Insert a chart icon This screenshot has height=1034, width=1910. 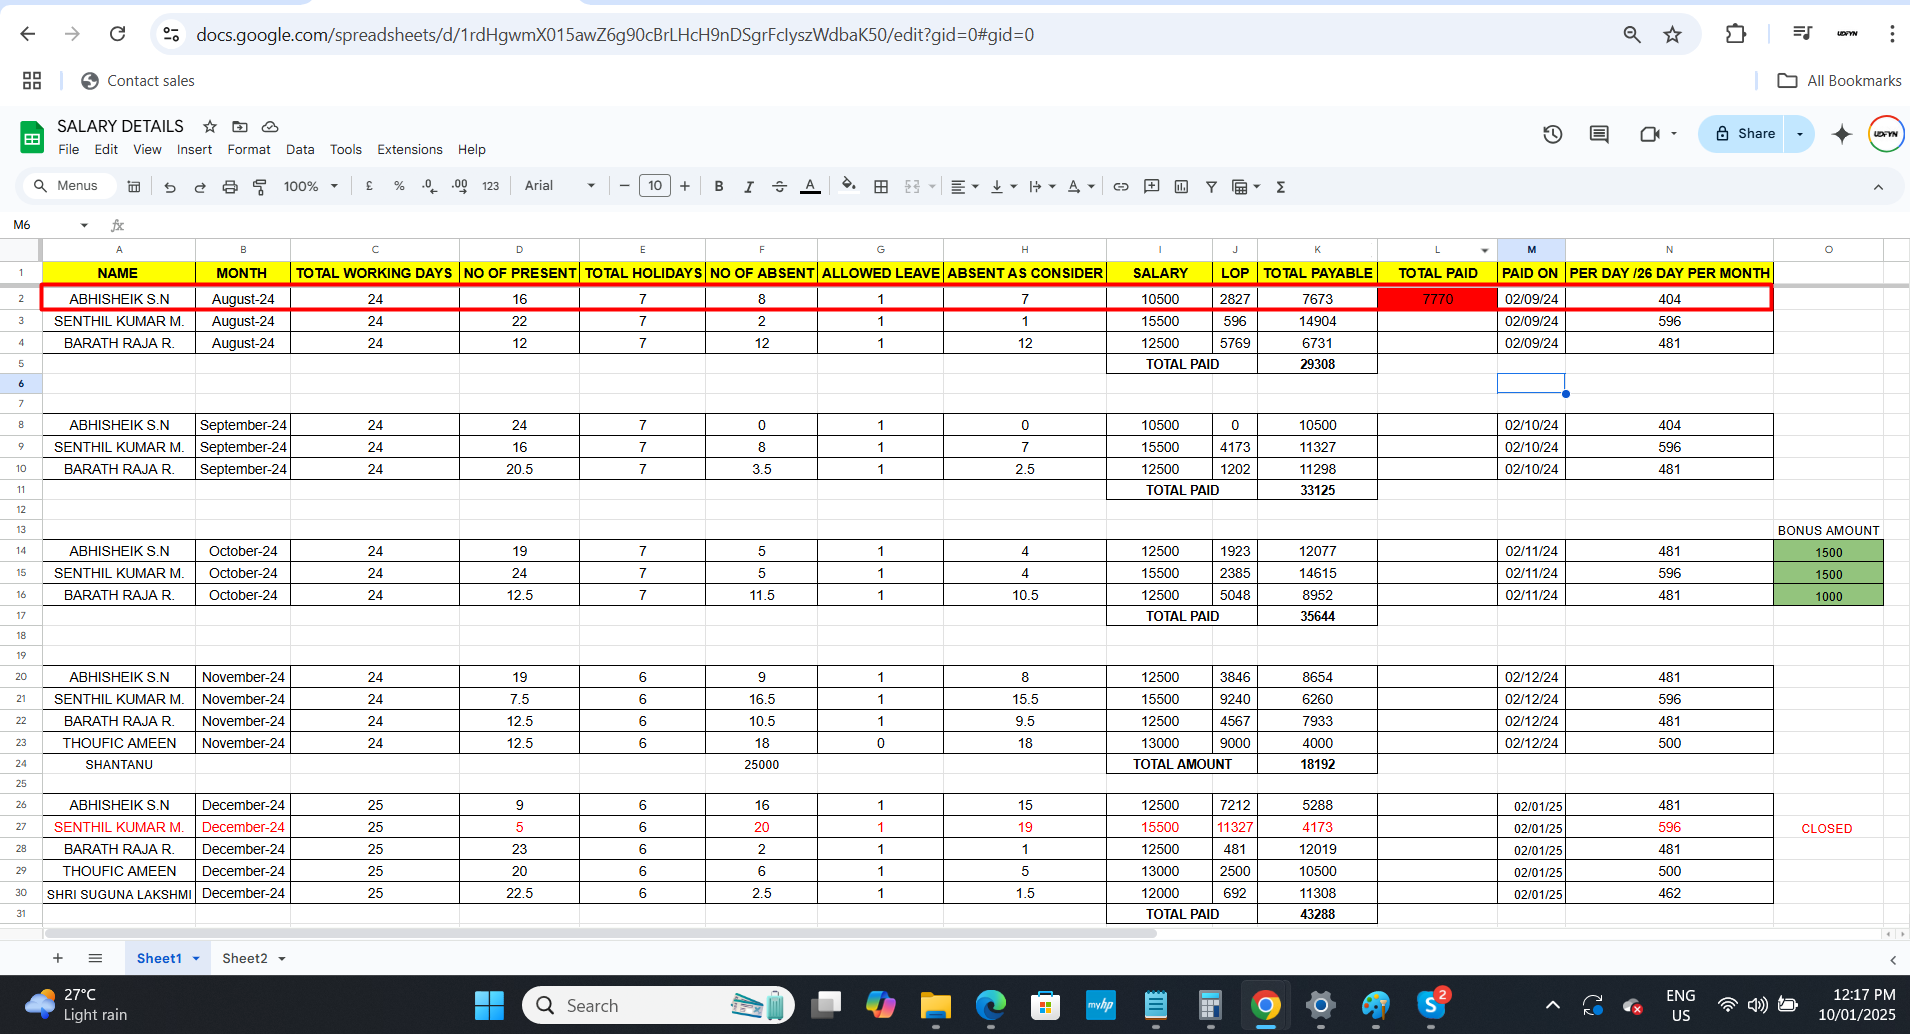point(1181,186)
